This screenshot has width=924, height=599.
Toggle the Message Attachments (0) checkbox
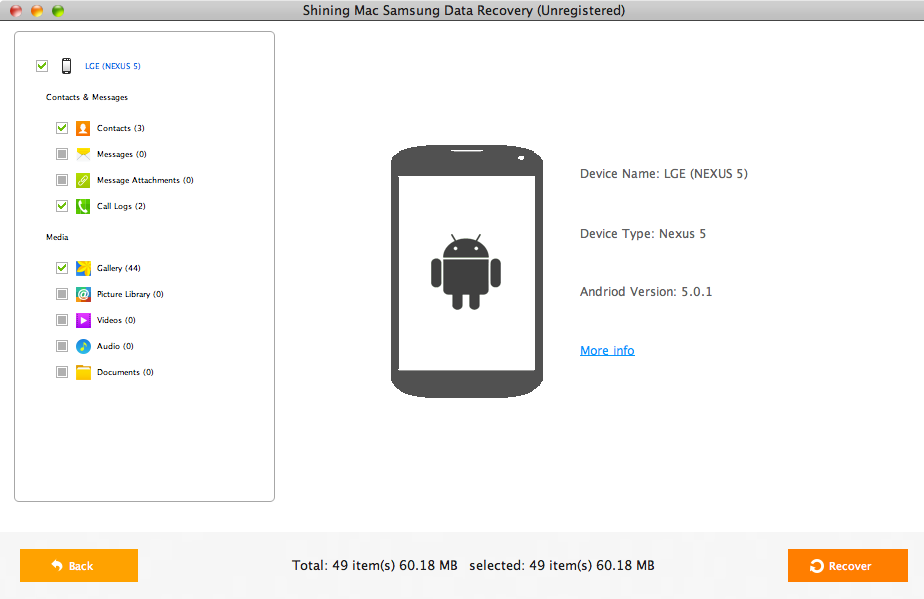pos(62,180)
